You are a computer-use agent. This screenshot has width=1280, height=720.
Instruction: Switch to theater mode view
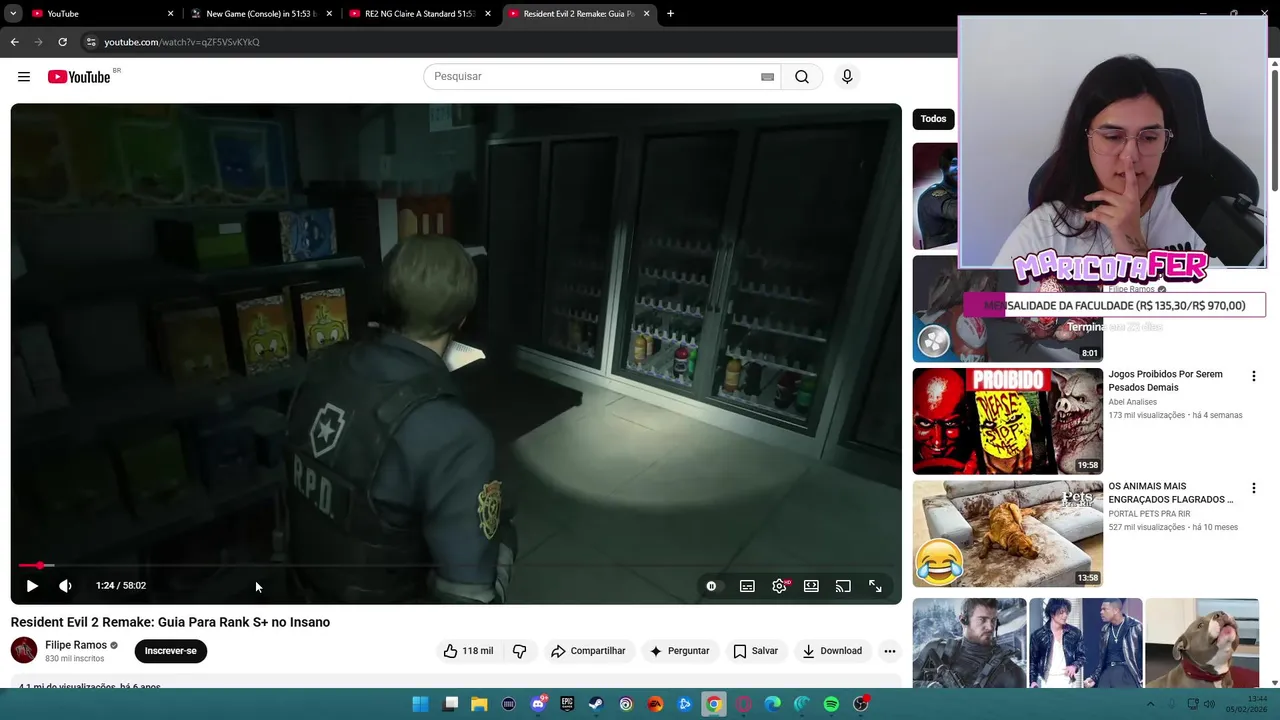point(811,586)
